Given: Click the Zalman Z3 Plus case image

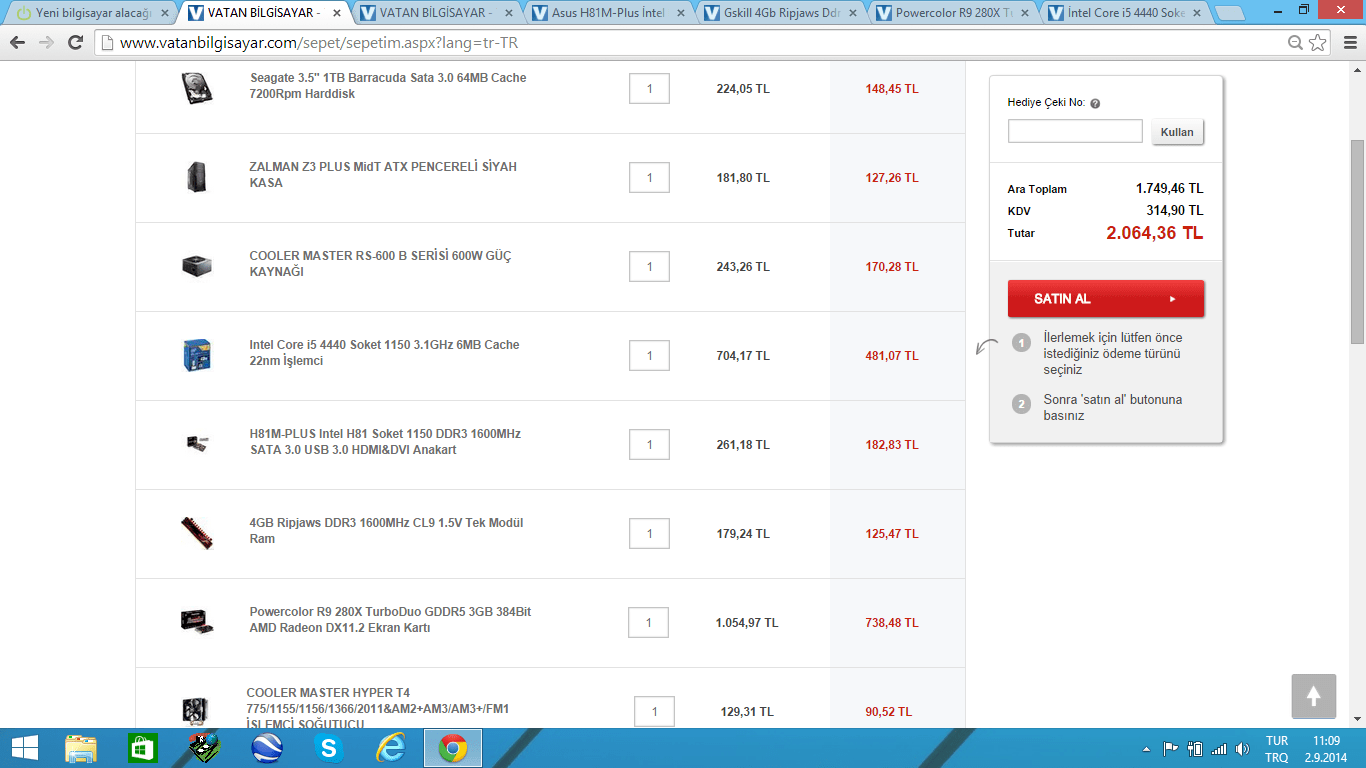Looking at the screenshot, I should pos(196,177).
